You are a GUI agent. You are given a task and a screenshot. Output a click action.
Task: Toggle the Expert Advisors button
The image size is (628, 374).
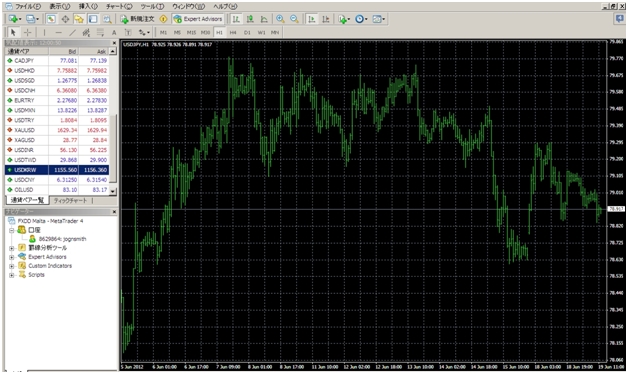click(x=198, y=19)
